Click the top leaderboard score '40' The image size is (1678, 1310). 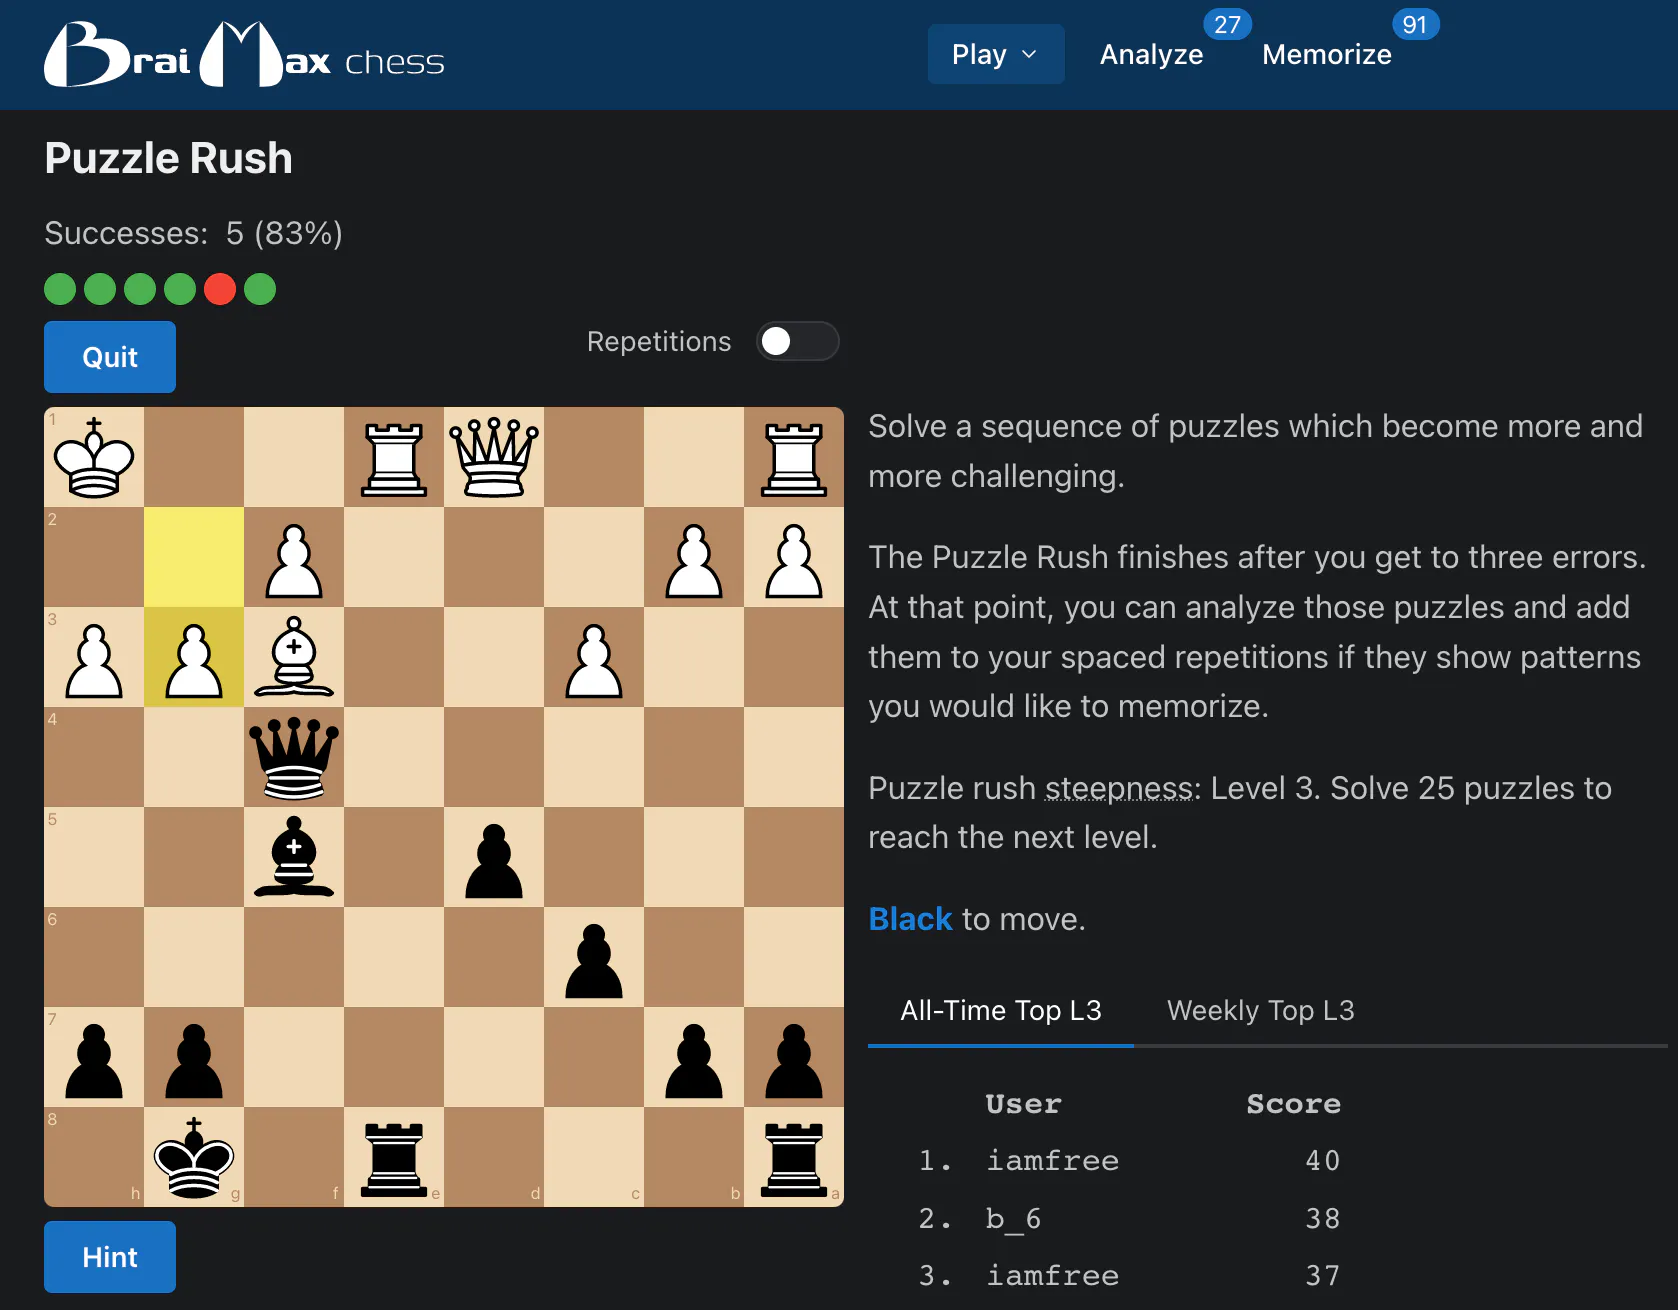pyautogui.click(x=1322, y=1160)
